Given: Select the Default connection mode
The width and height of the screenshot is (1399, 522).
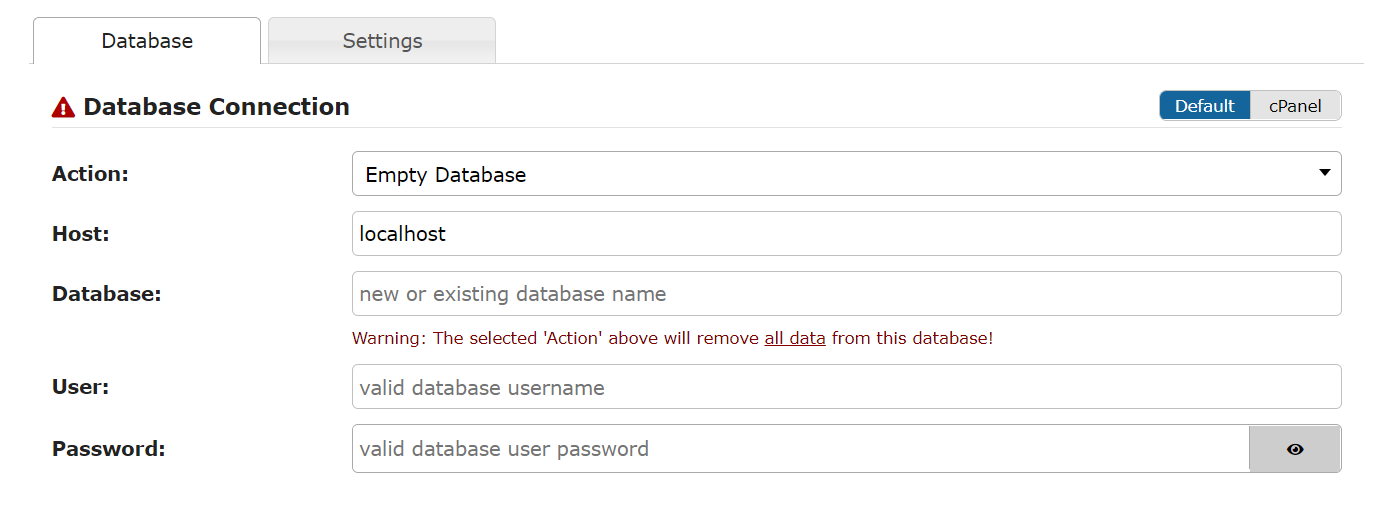Looking at the screenshot, I should (x=1205, y=106).
